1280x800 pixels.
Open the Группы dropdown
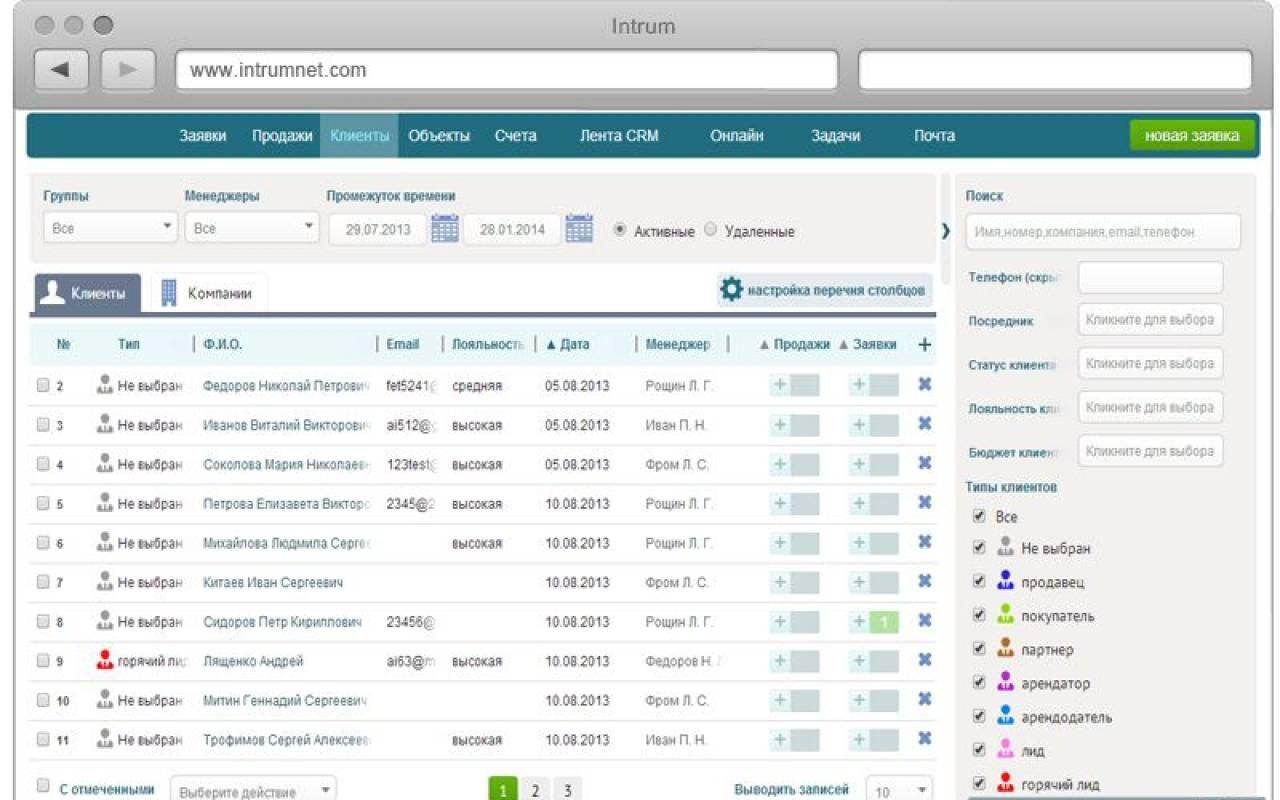[x=110, y=228]
